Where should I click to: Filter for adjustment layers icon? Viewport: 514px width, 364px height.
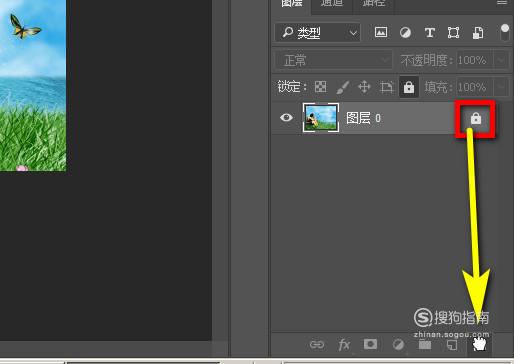(405, 33)
